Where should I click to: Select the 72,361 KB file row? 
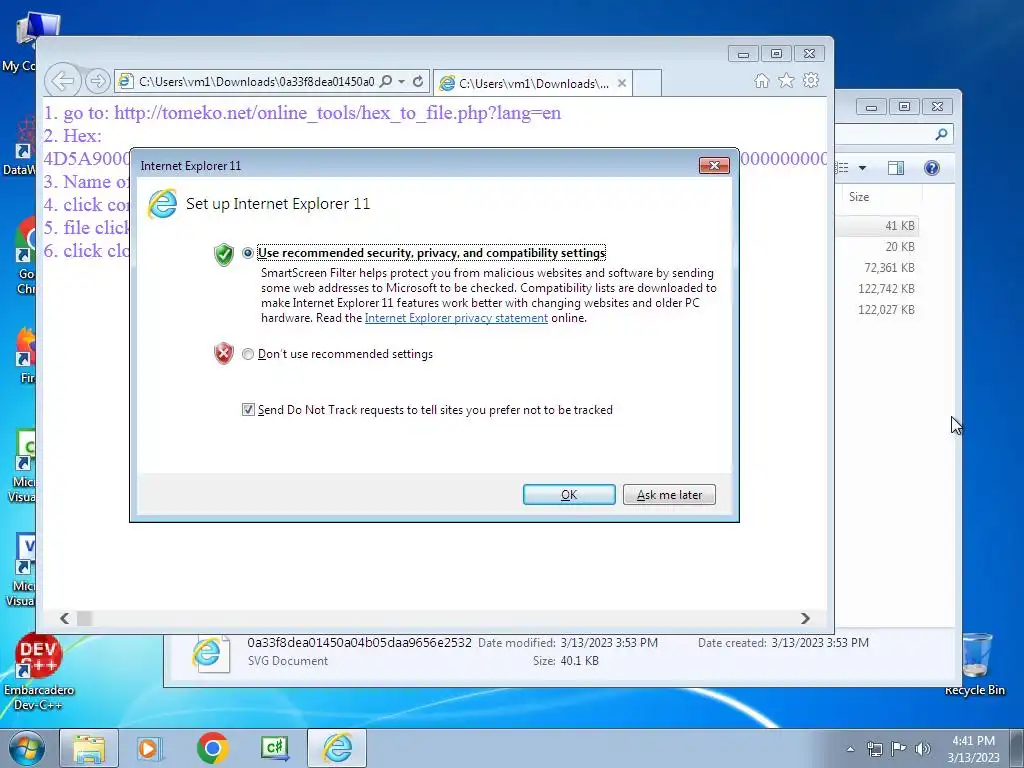coord(878,268)
